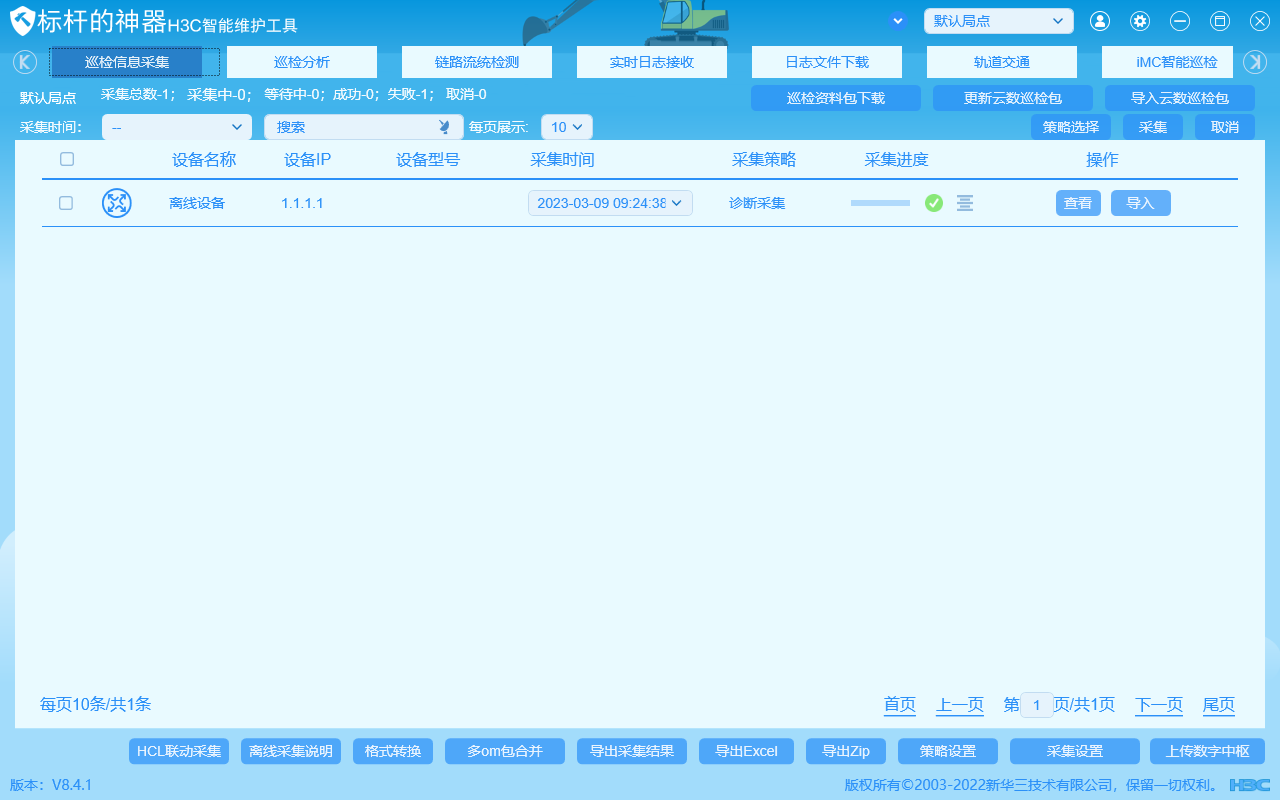Open the 策略设置 button
The width and height of the screenshot is (1280, 800).
tap(948, 752)
